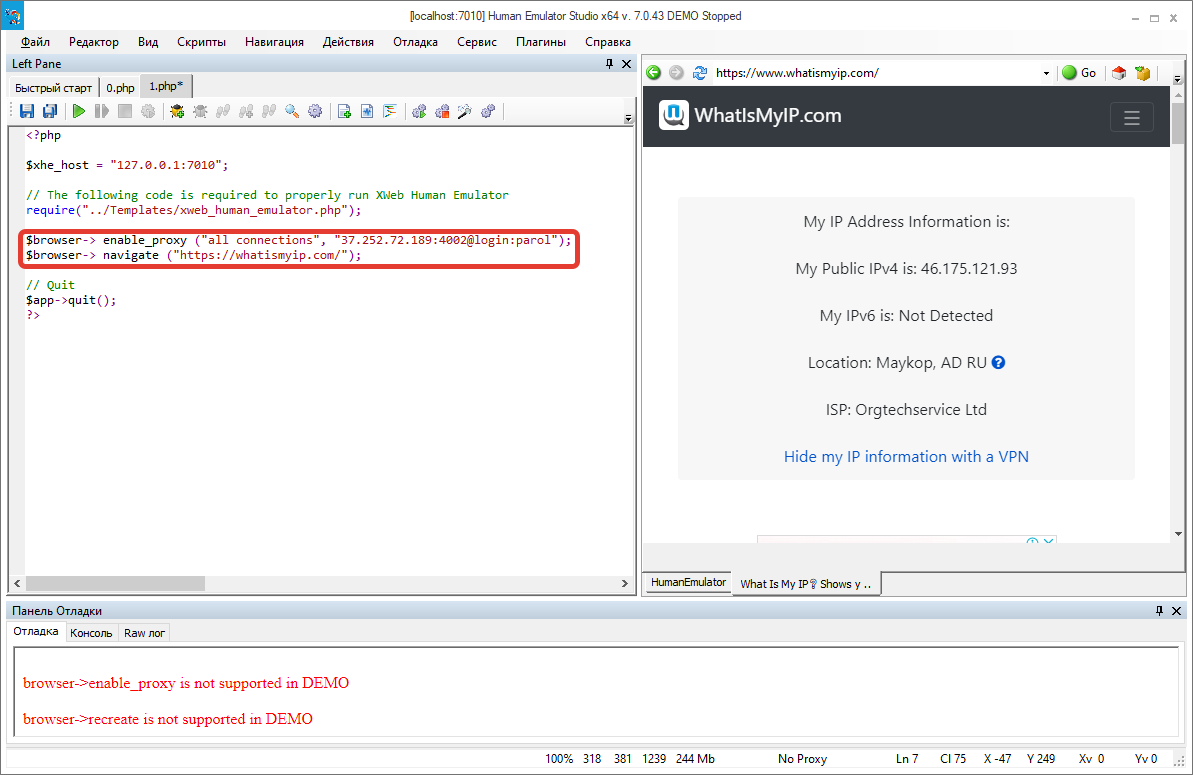Open the URL history dropdown arrow

click(1046, 73)
